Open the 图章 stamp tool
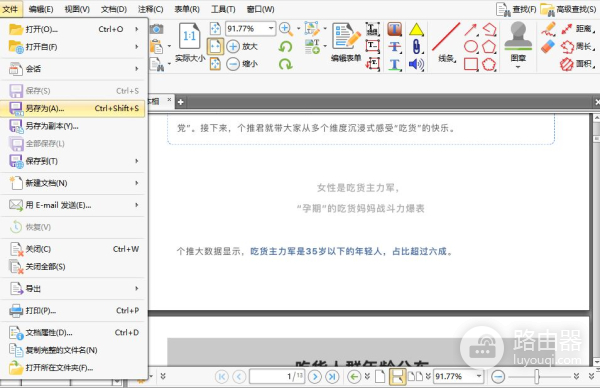This screenshot has height=388, width=600. 518,44
